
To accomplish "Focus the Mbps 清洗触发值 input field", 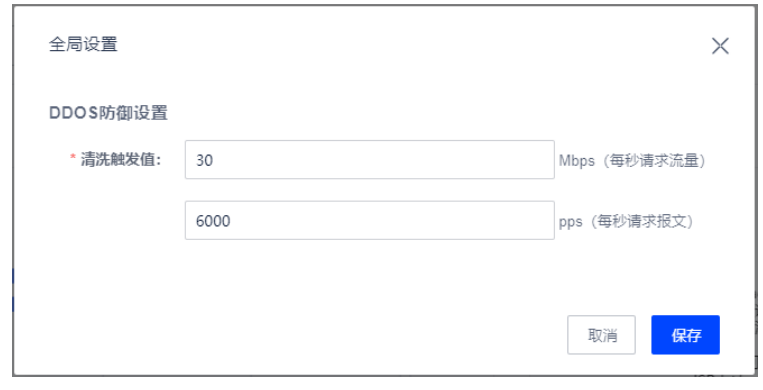I will click(369, 160).
